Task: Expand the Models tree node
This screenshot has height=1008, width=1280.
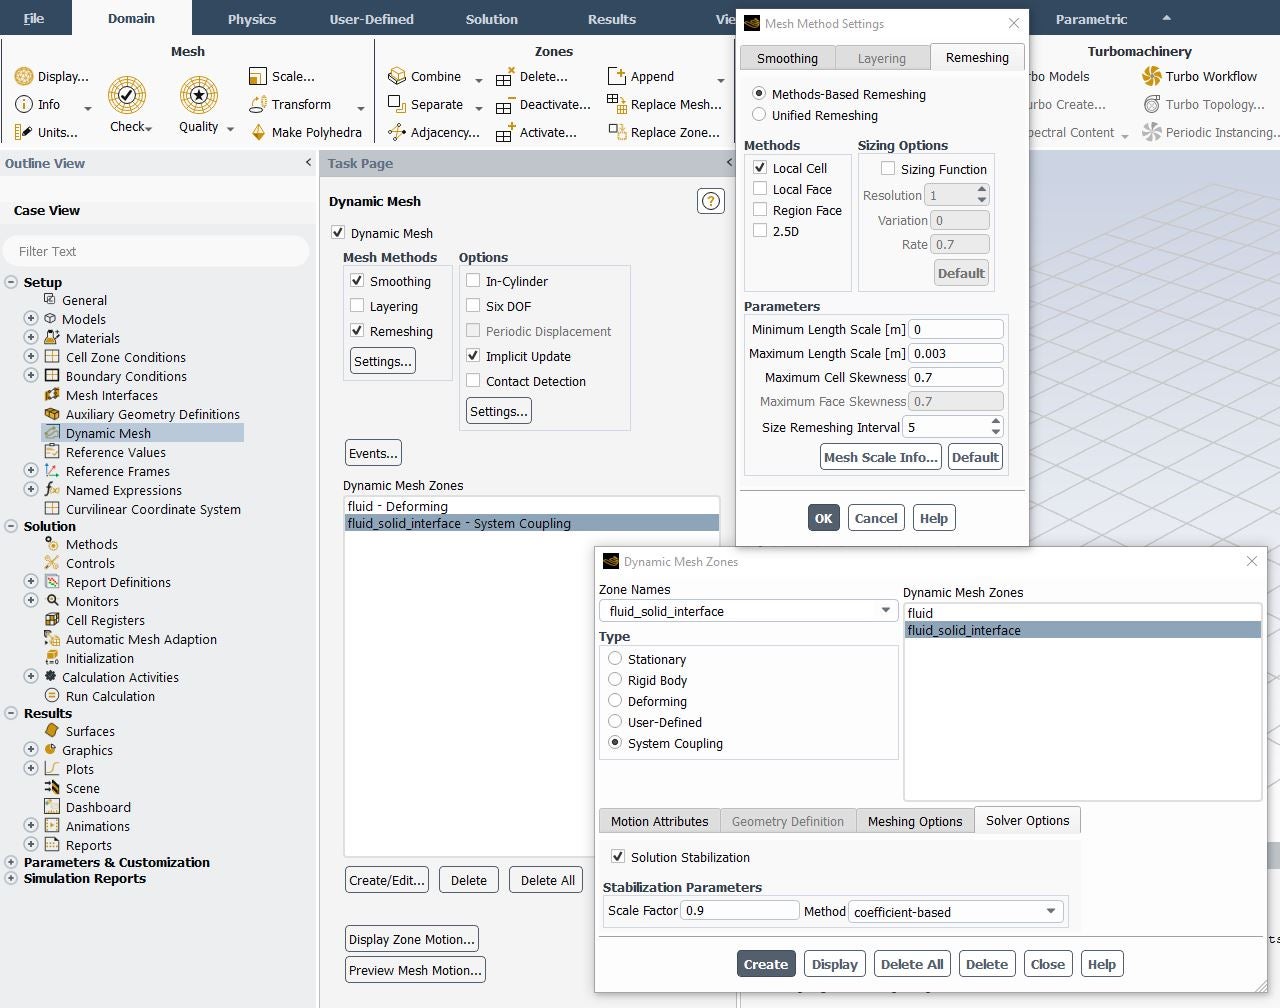Action: [x=31, y=319]
